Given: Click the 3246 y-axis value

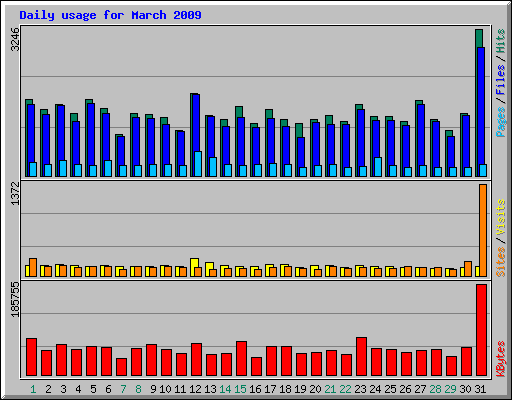Looking at the screenshot, I should coord(15,39).
